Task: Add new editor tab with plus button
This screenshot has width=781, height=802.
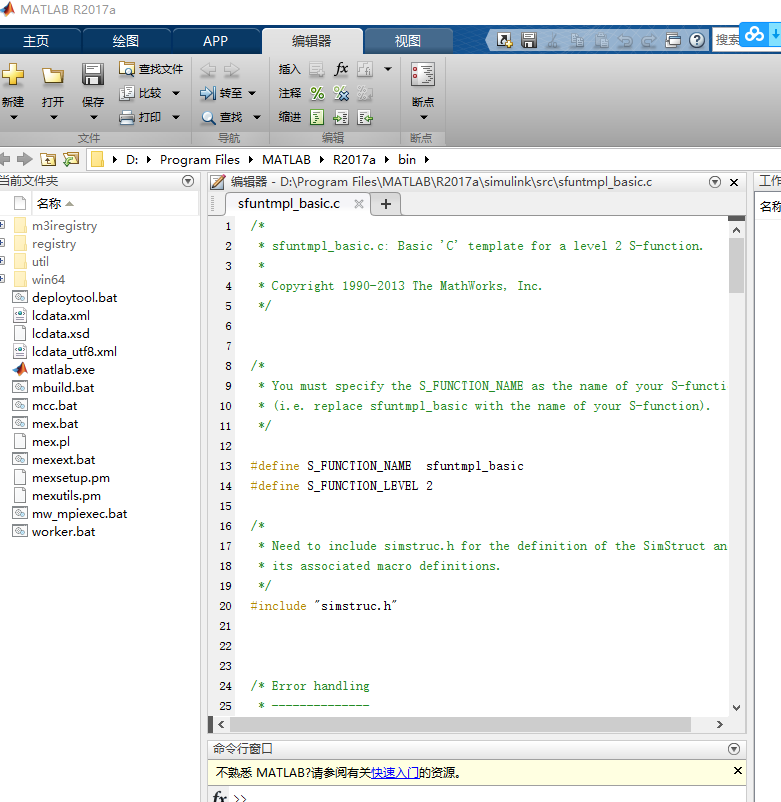Action: click(385, 204)
